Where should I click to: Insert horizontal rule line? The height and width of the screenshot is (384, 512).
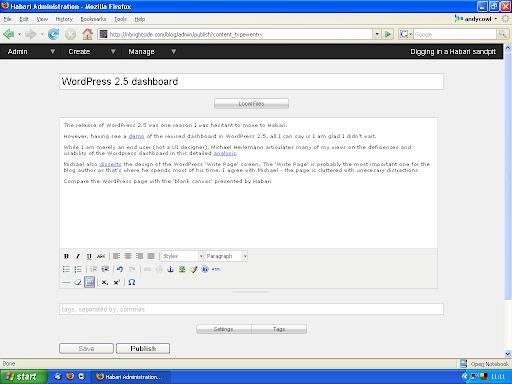click(66, 282)
